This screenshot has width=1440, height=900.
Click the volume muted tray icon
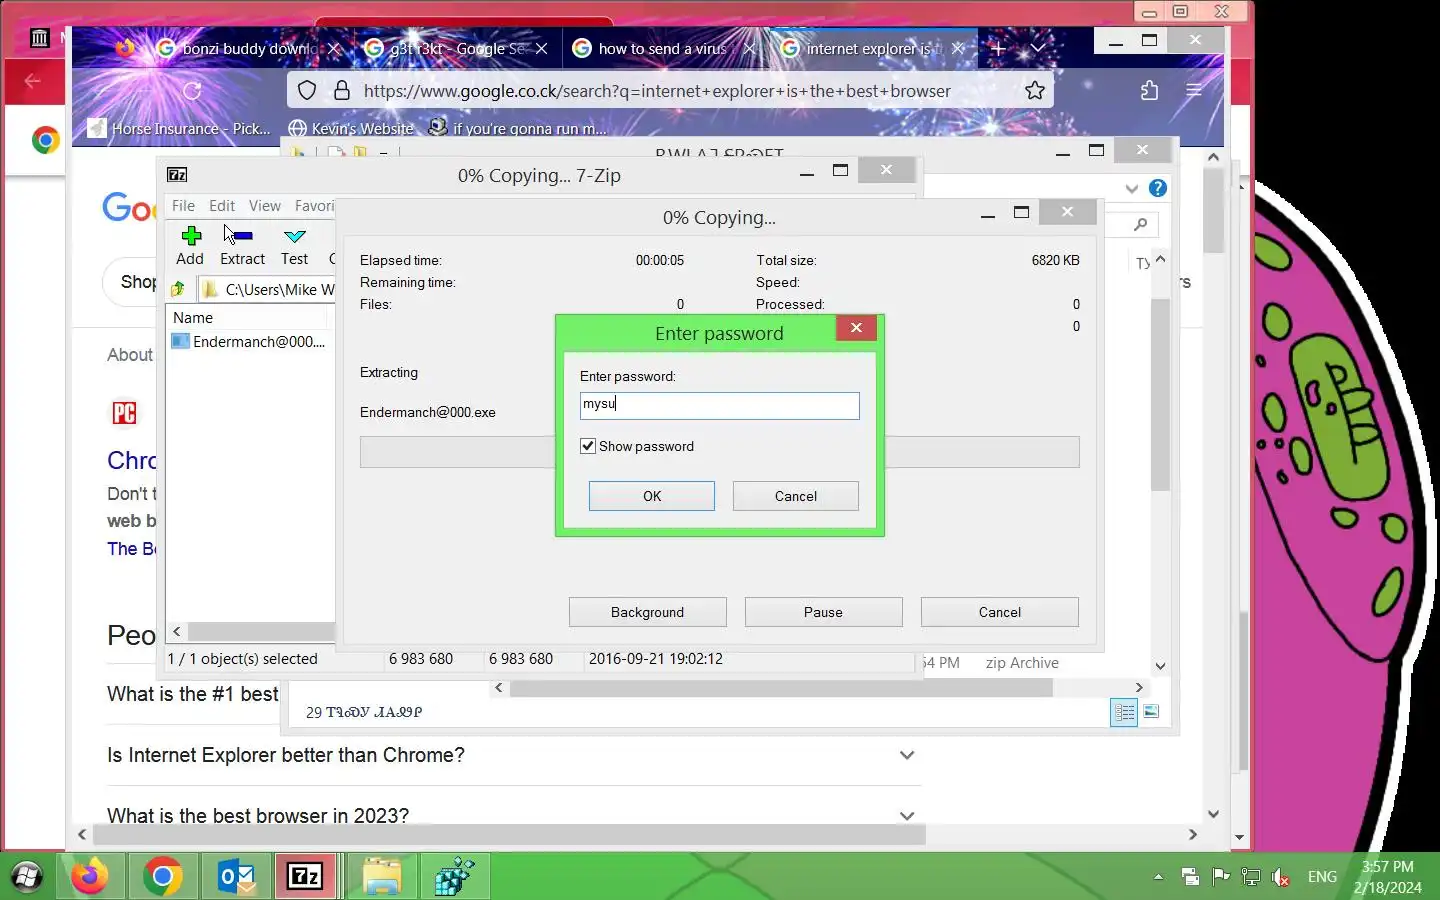1281,877
